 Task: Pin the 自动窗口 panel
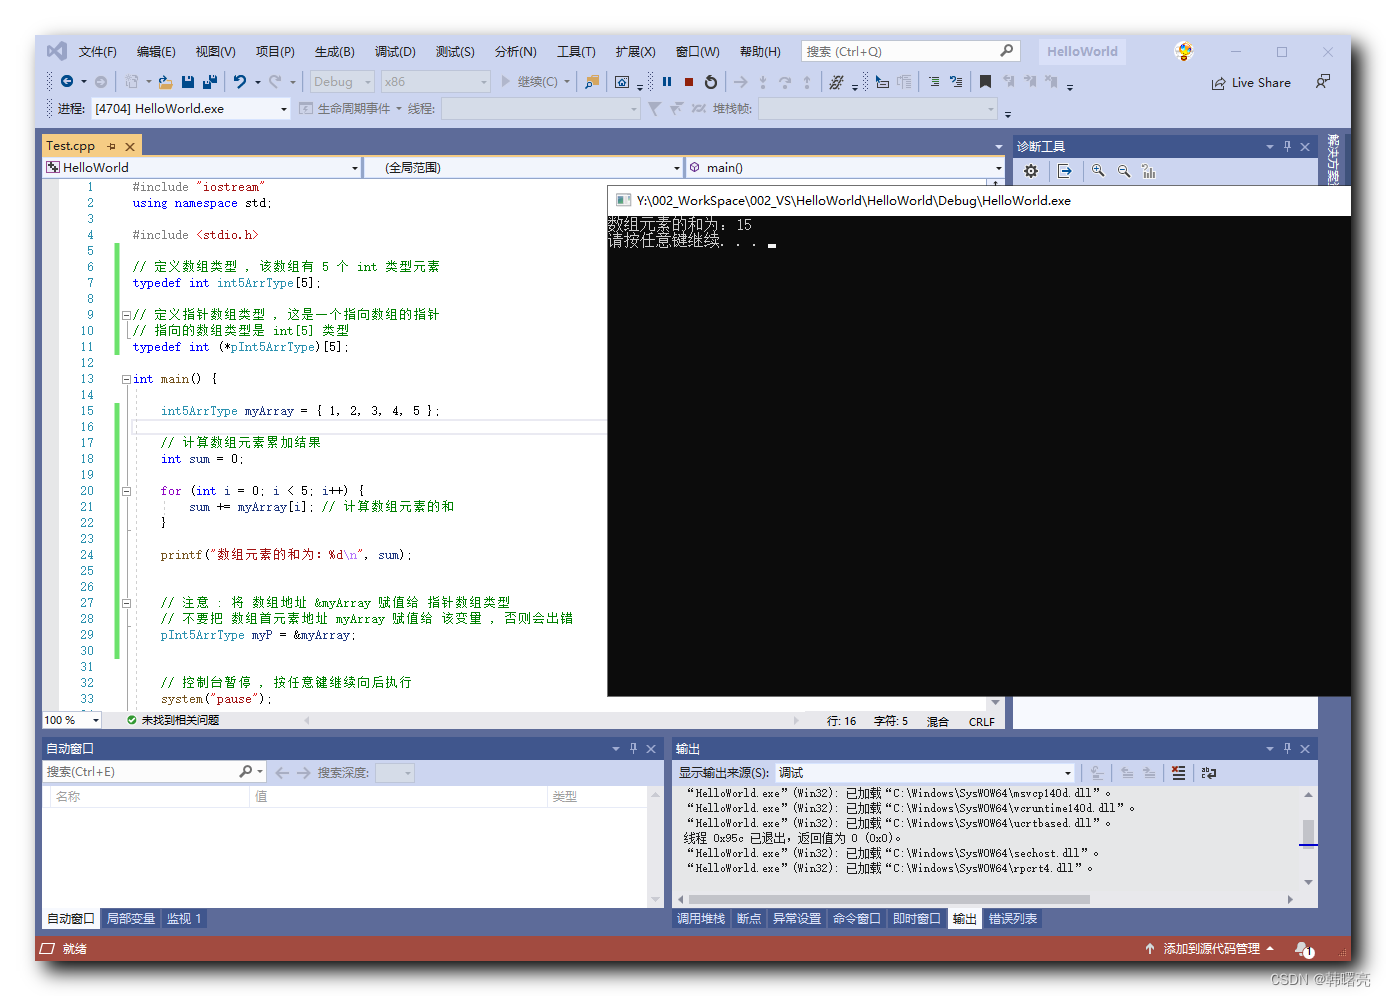(x=633, y=748)
